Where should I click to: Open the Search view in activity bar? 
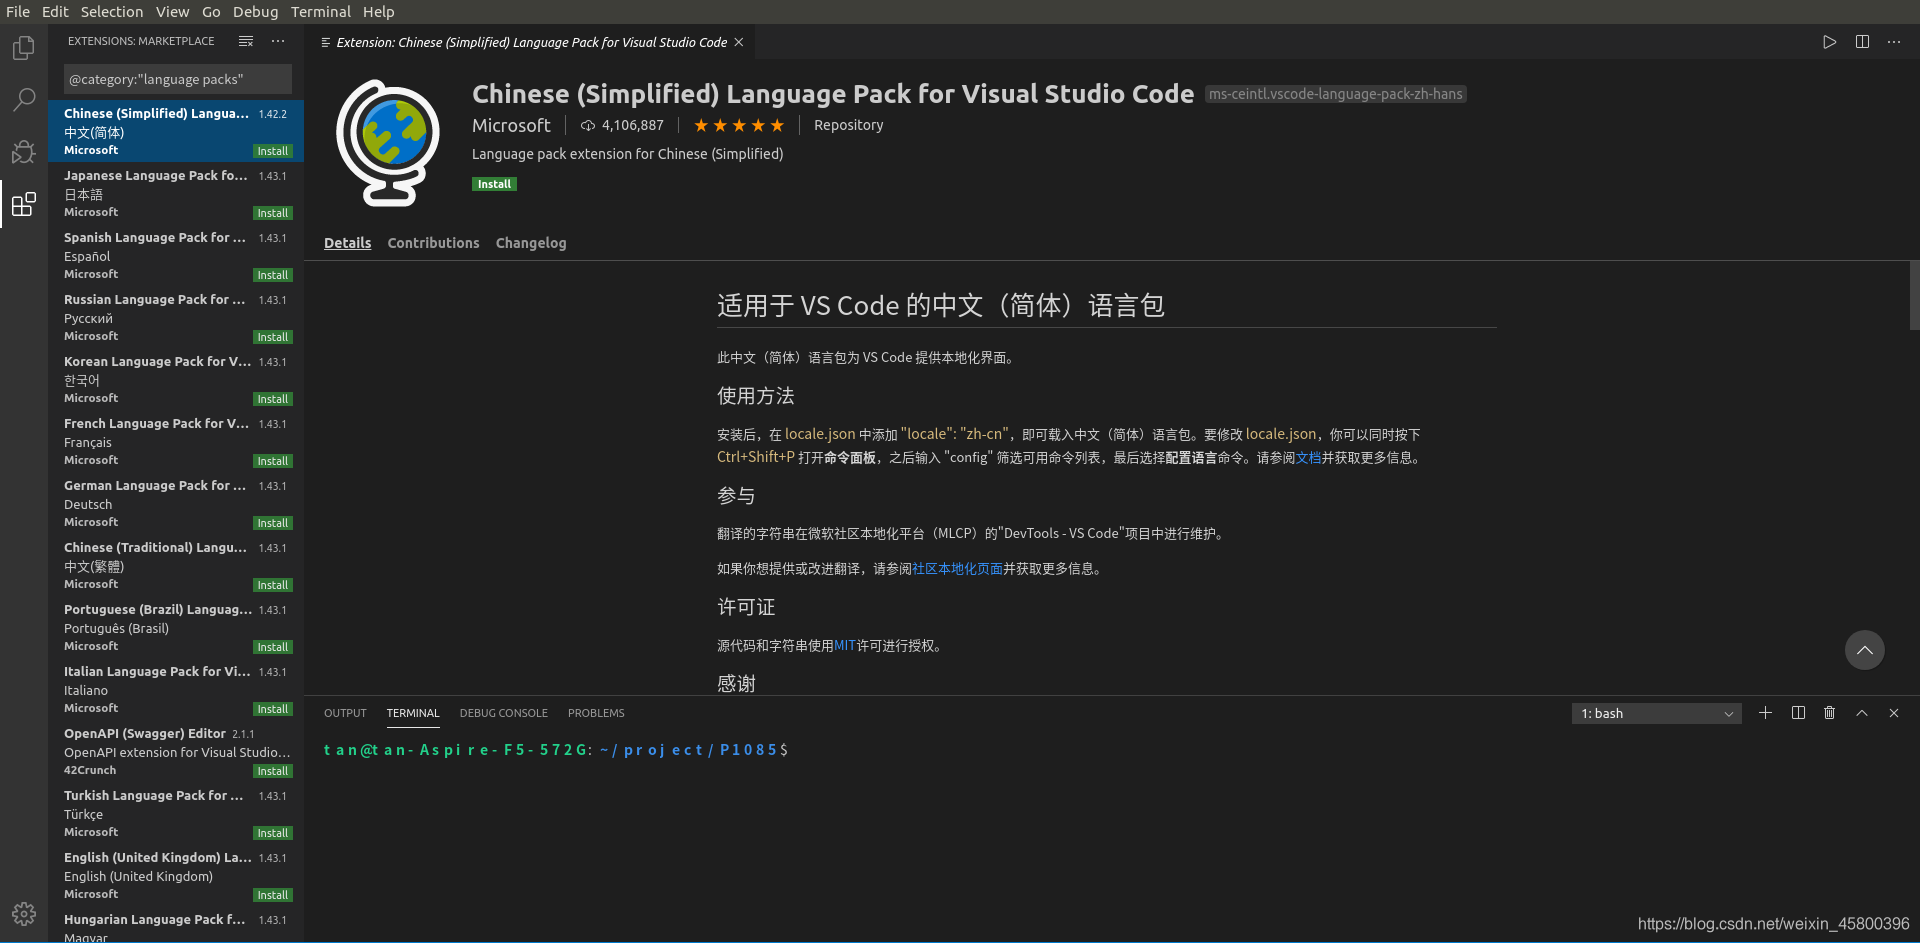24,100
